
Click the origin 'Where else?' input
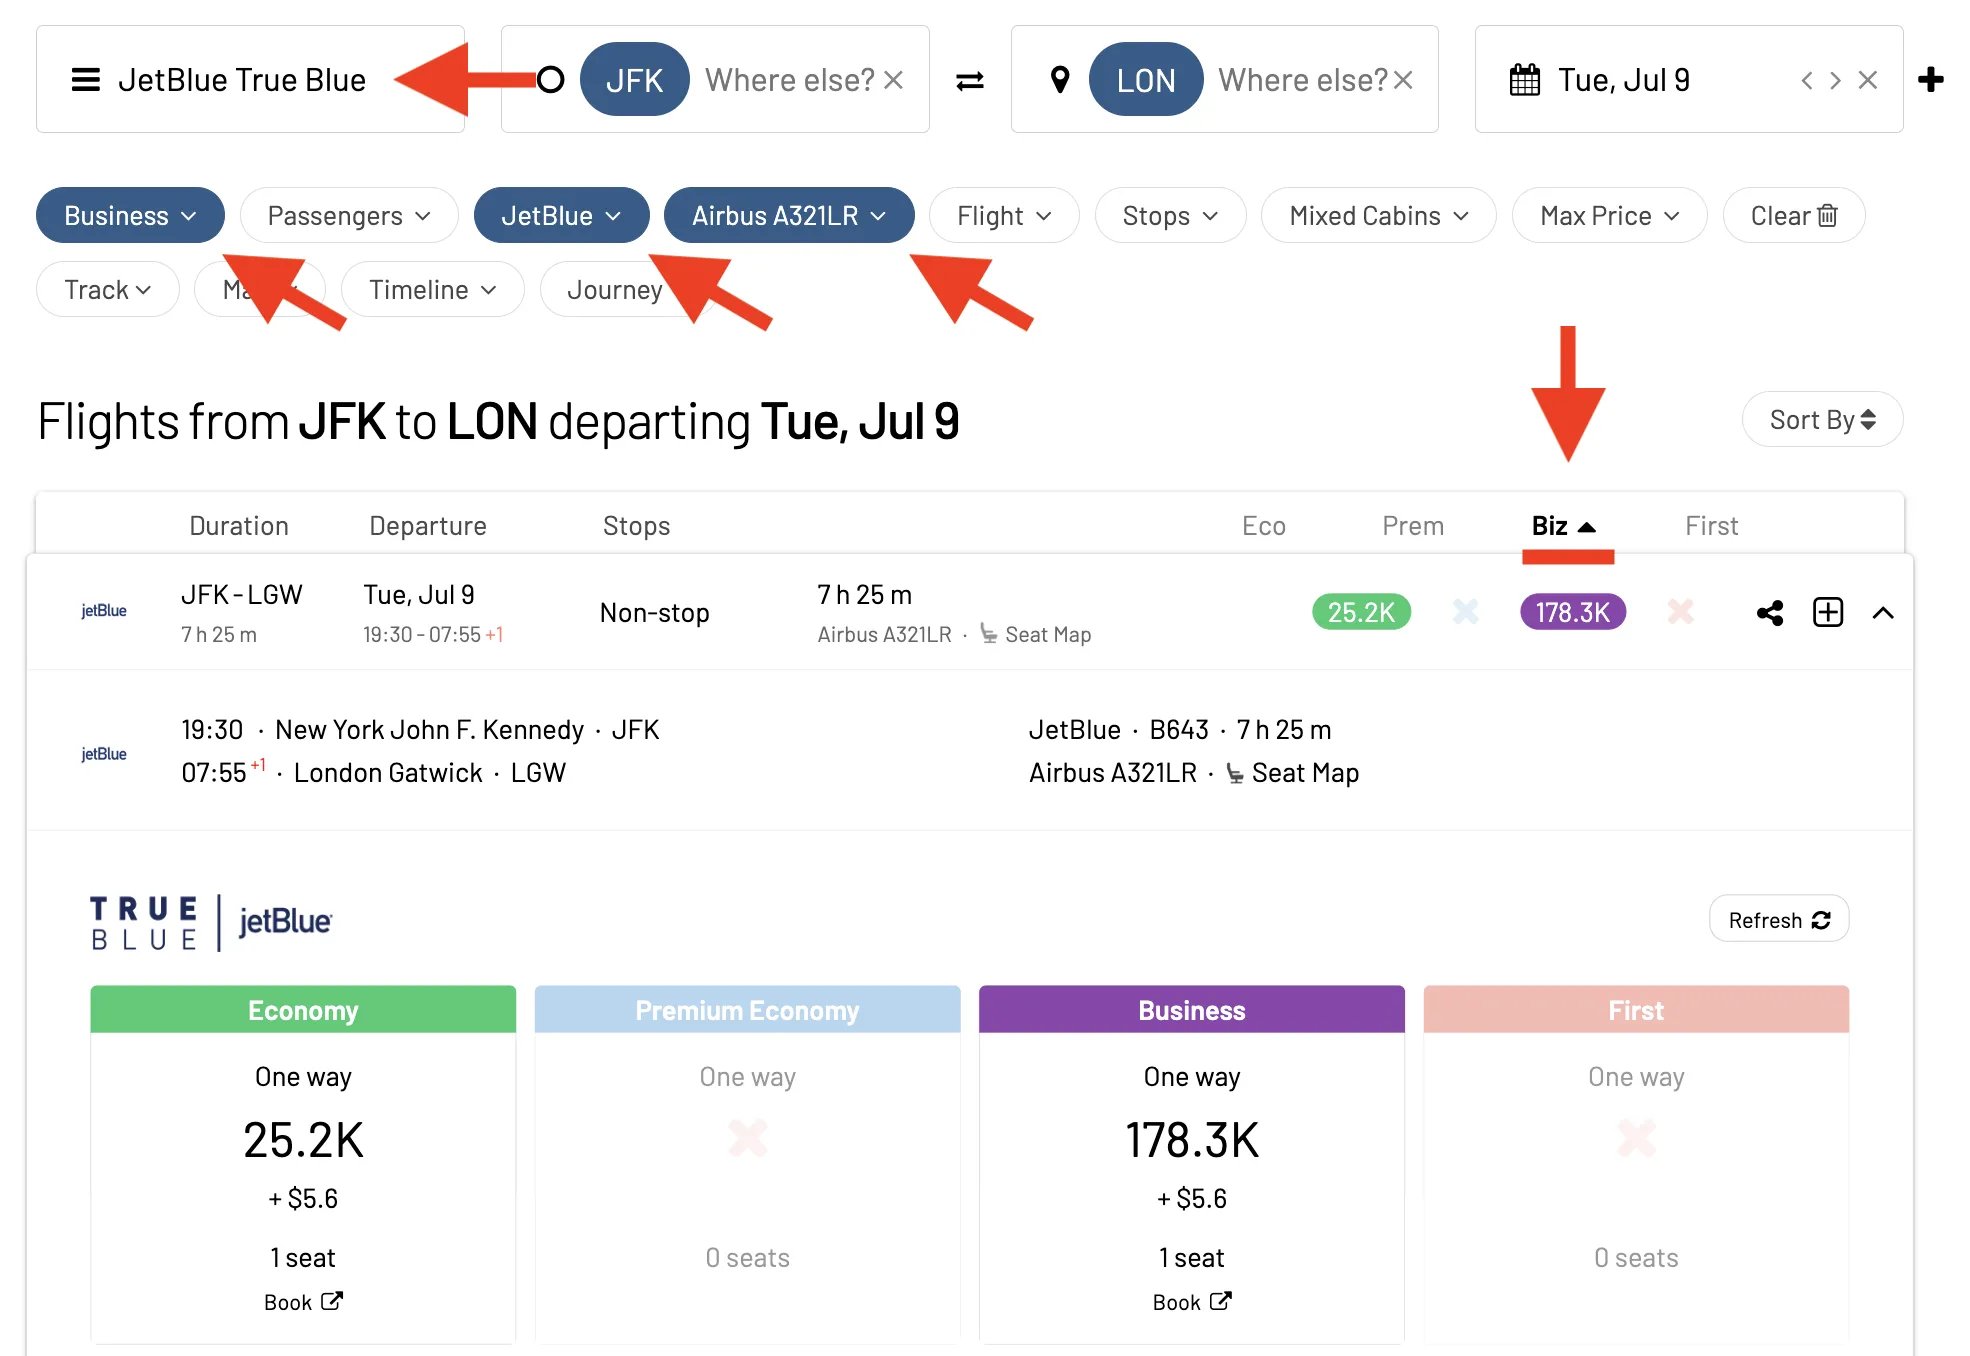tap(790, 80)
